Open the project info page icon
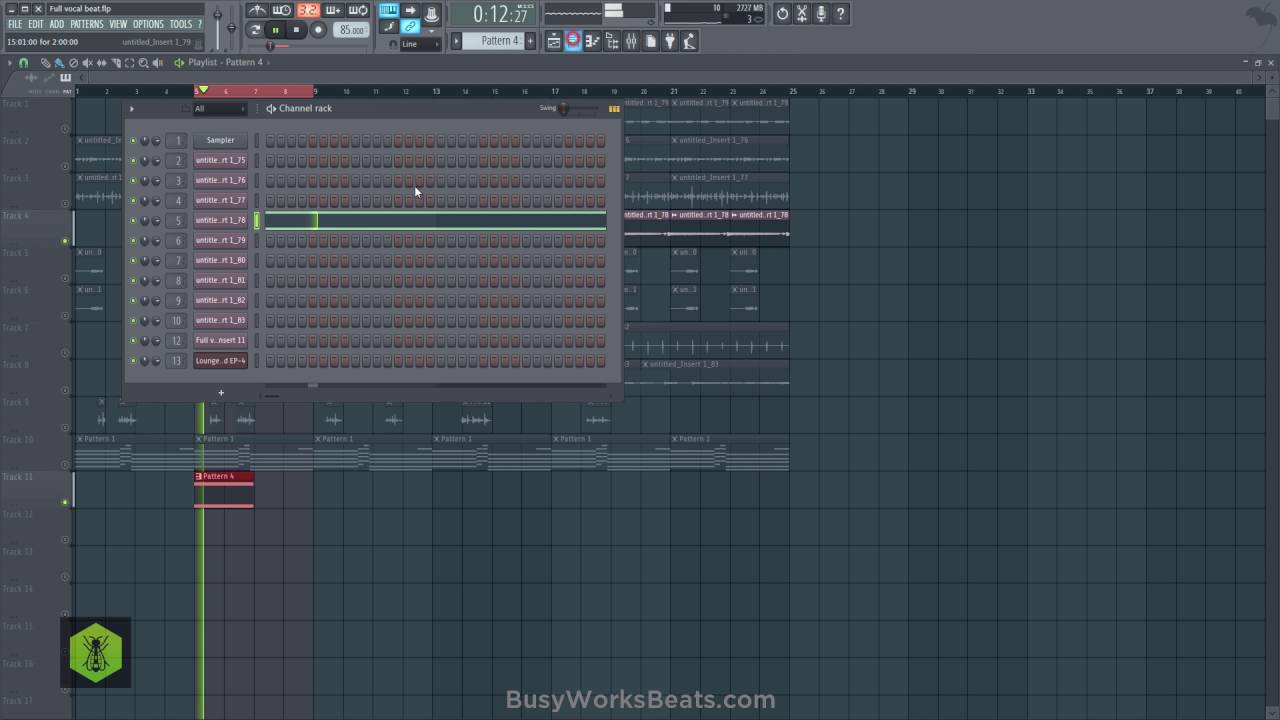Screen dimensions: 1280x720 tap(650, 41)
